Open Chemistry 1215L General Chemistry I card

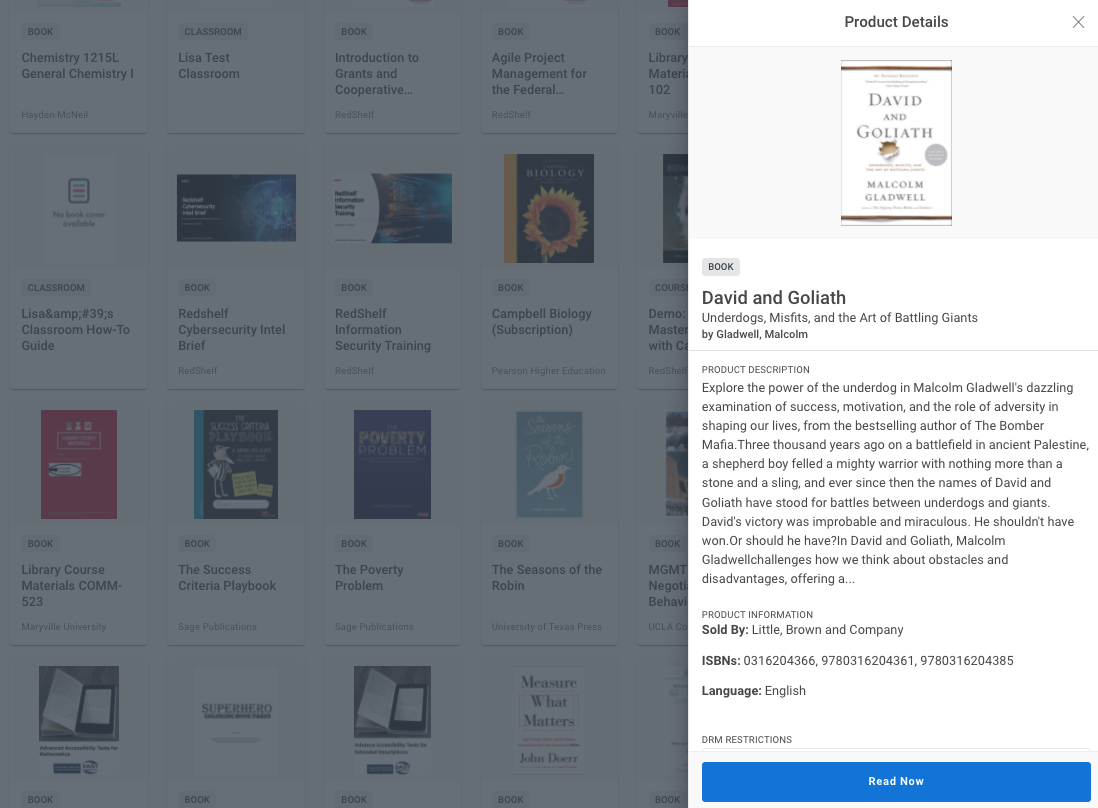[78, 66]
